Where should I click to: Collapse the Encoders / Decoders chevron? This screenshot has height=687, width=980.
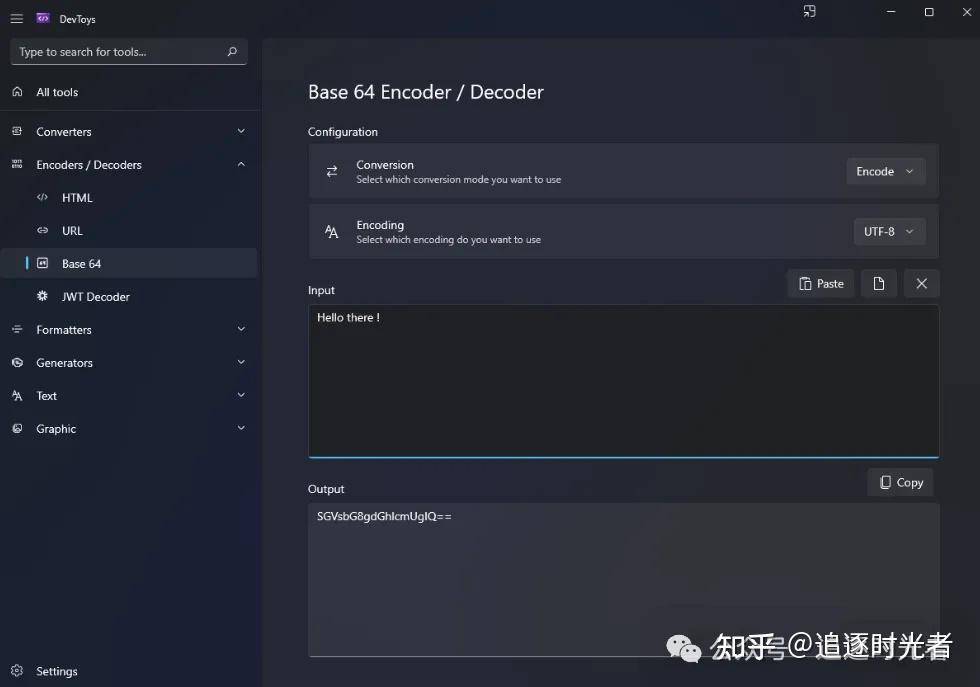tap(241, 164)
